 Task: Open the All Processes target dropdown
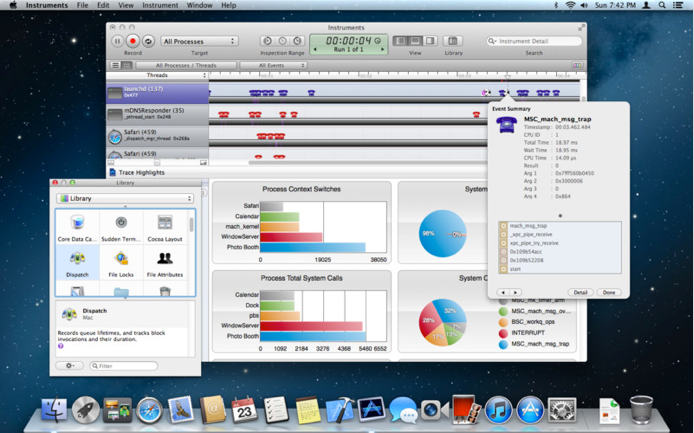pos(199,41)
